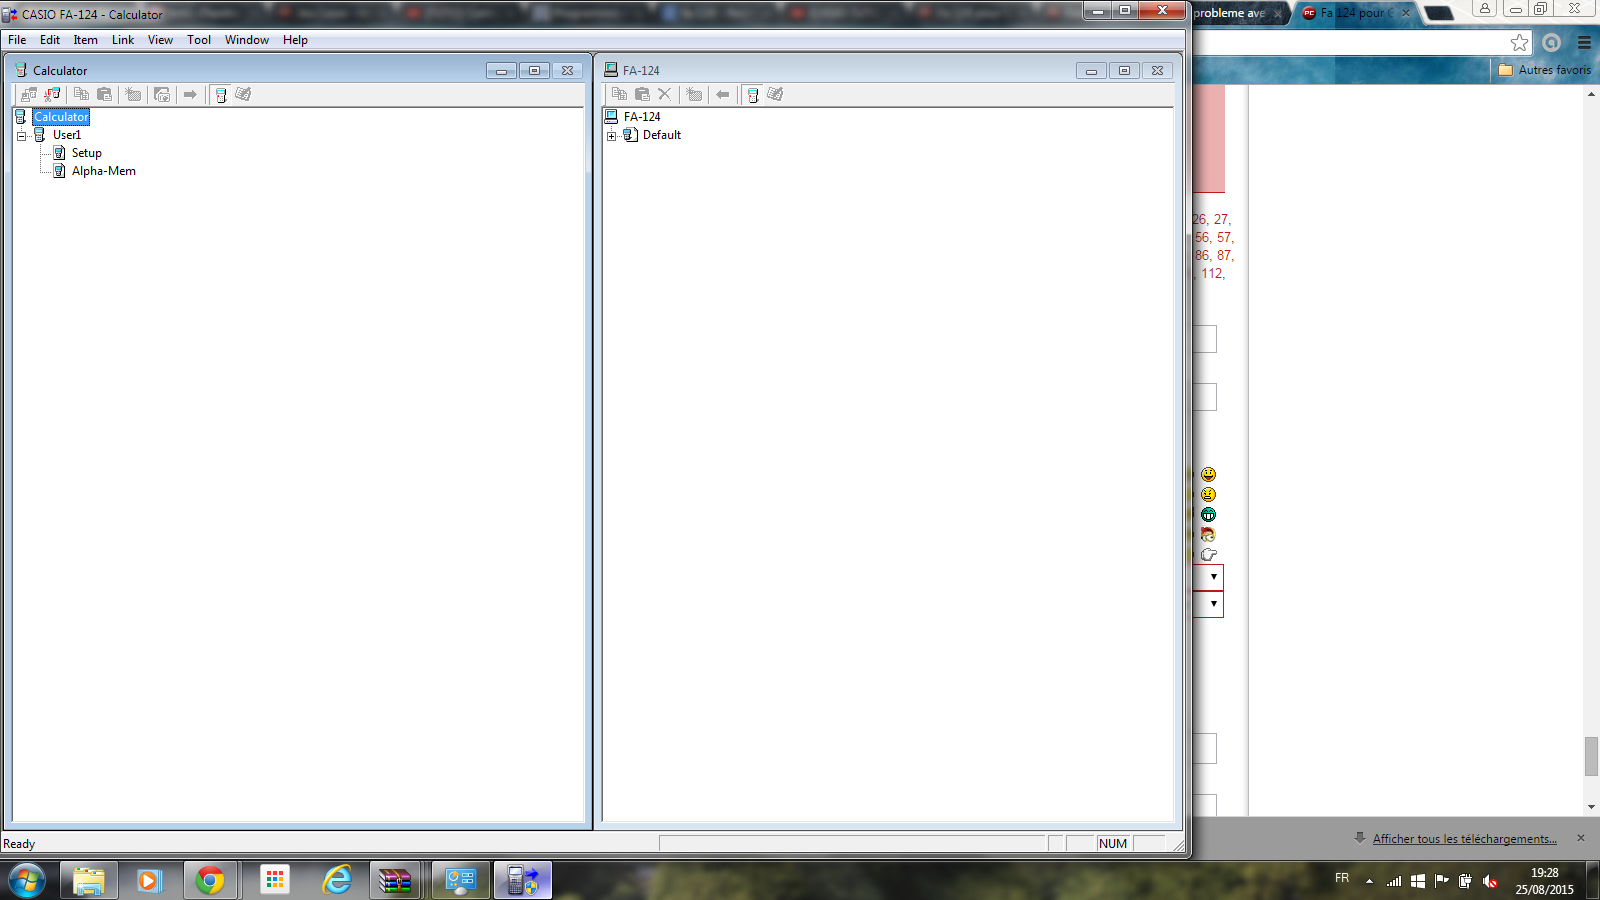Close the 'Fa 124 pour' Chrome tab
1600x900 pixels.
[1406, 13]
